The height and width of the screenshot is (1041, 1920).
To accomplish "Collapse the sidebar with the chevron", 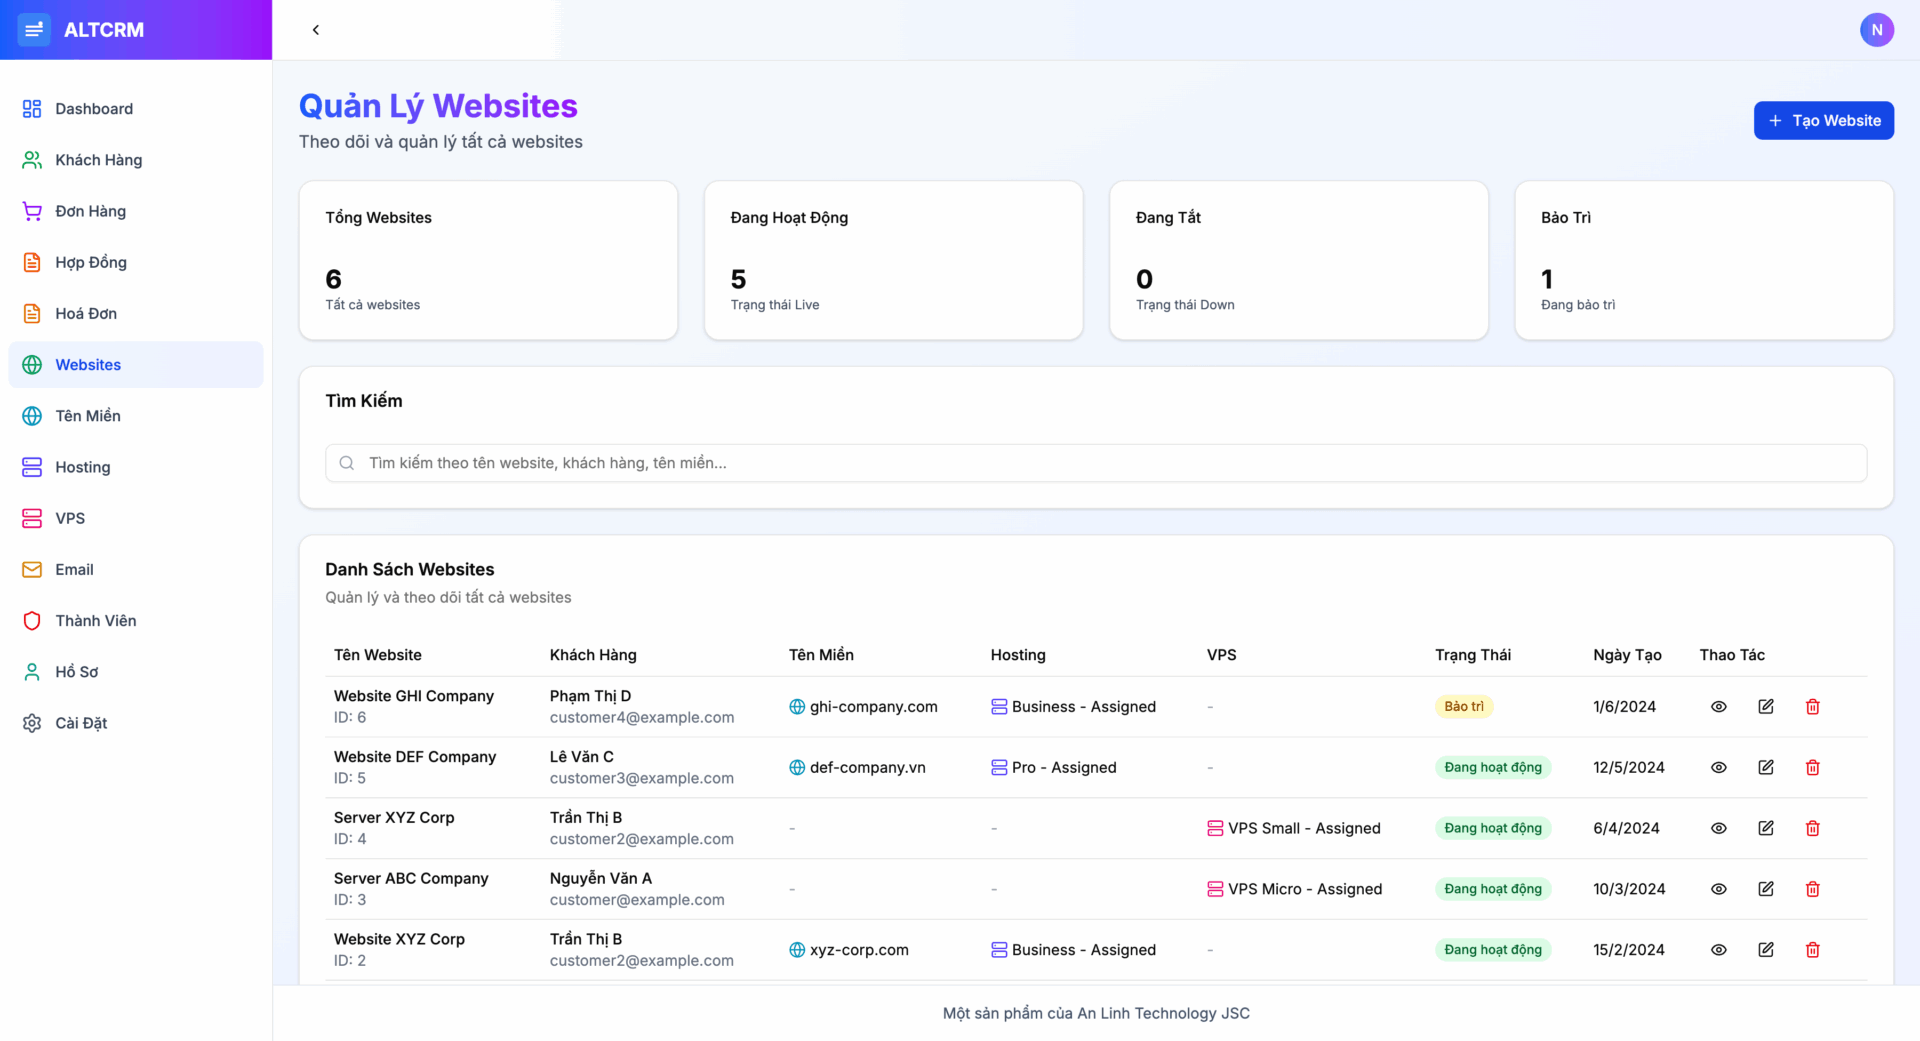I will 316,30.
